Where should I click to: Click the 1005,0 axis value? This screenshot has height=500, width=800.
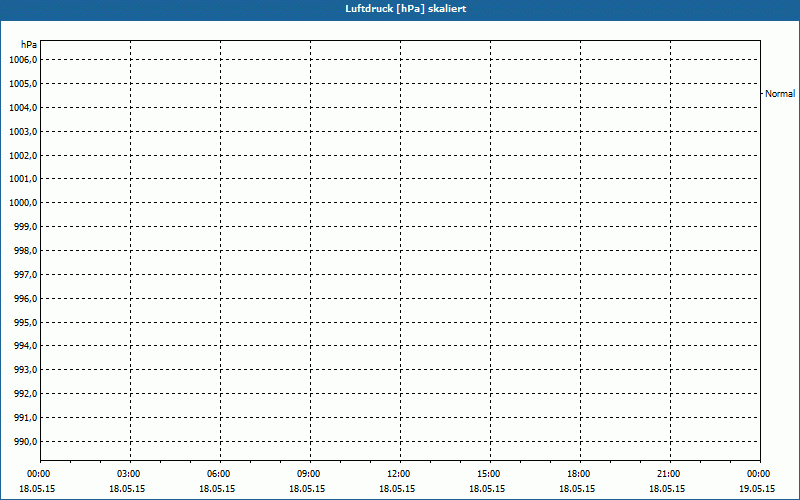tap(23, 84)
